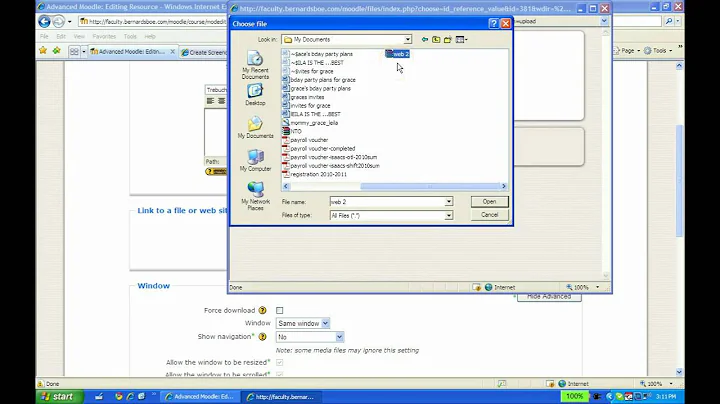The image size is (720, 404).
Task: Open View menu in Internet Explorer
Action: coord(79,36)
